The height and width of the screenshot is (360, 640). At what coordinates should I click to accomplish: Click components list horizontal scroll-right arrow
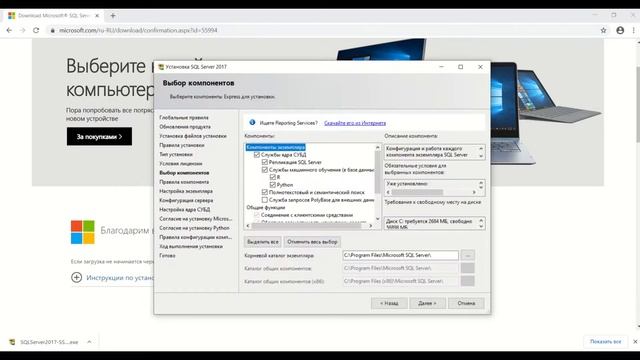371,226
